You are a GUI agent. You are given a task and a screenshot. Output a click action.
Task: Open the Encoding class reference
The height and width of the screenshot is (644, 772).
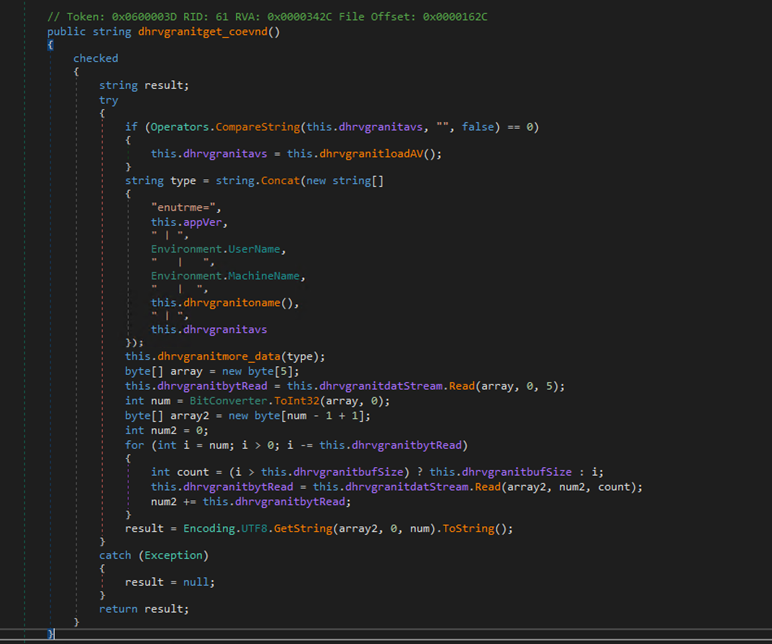[209, 529]
